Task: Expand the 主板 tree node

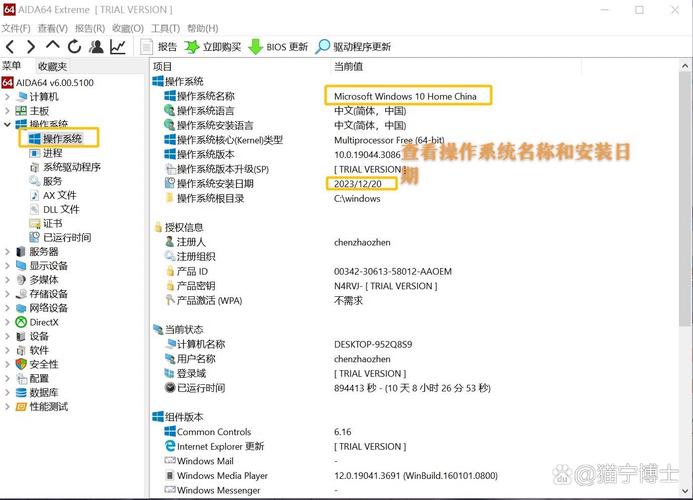Action: (7, 111)
